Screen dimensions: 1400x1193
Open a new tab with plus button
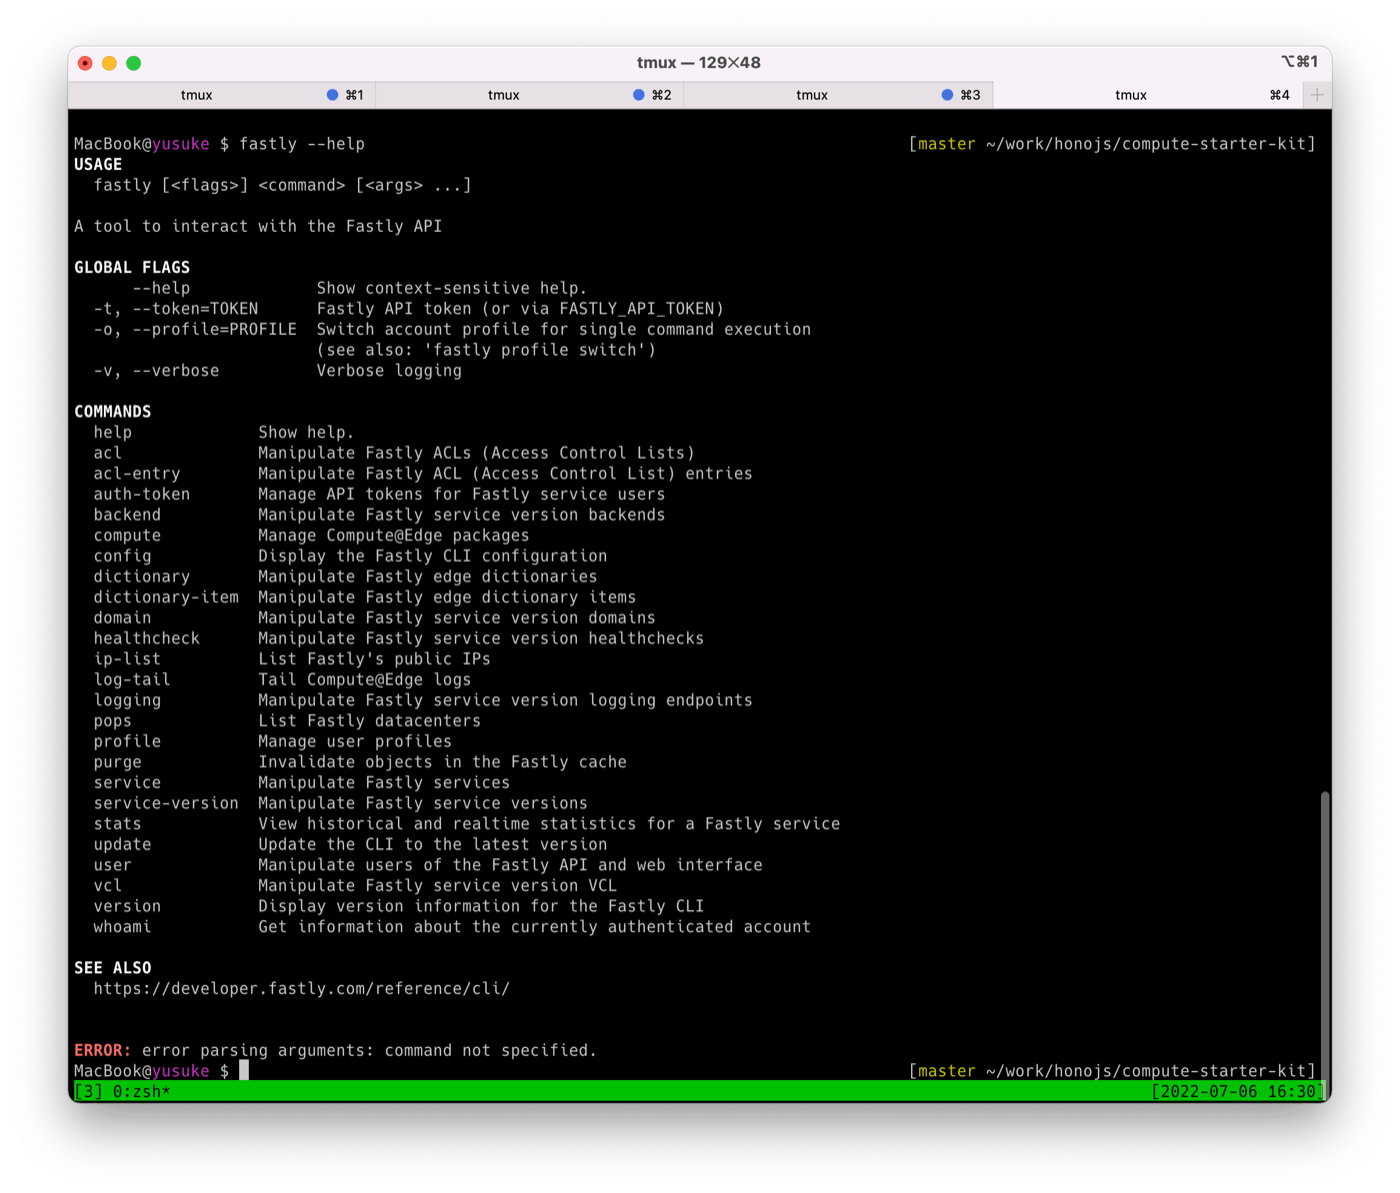[1317, 95]
